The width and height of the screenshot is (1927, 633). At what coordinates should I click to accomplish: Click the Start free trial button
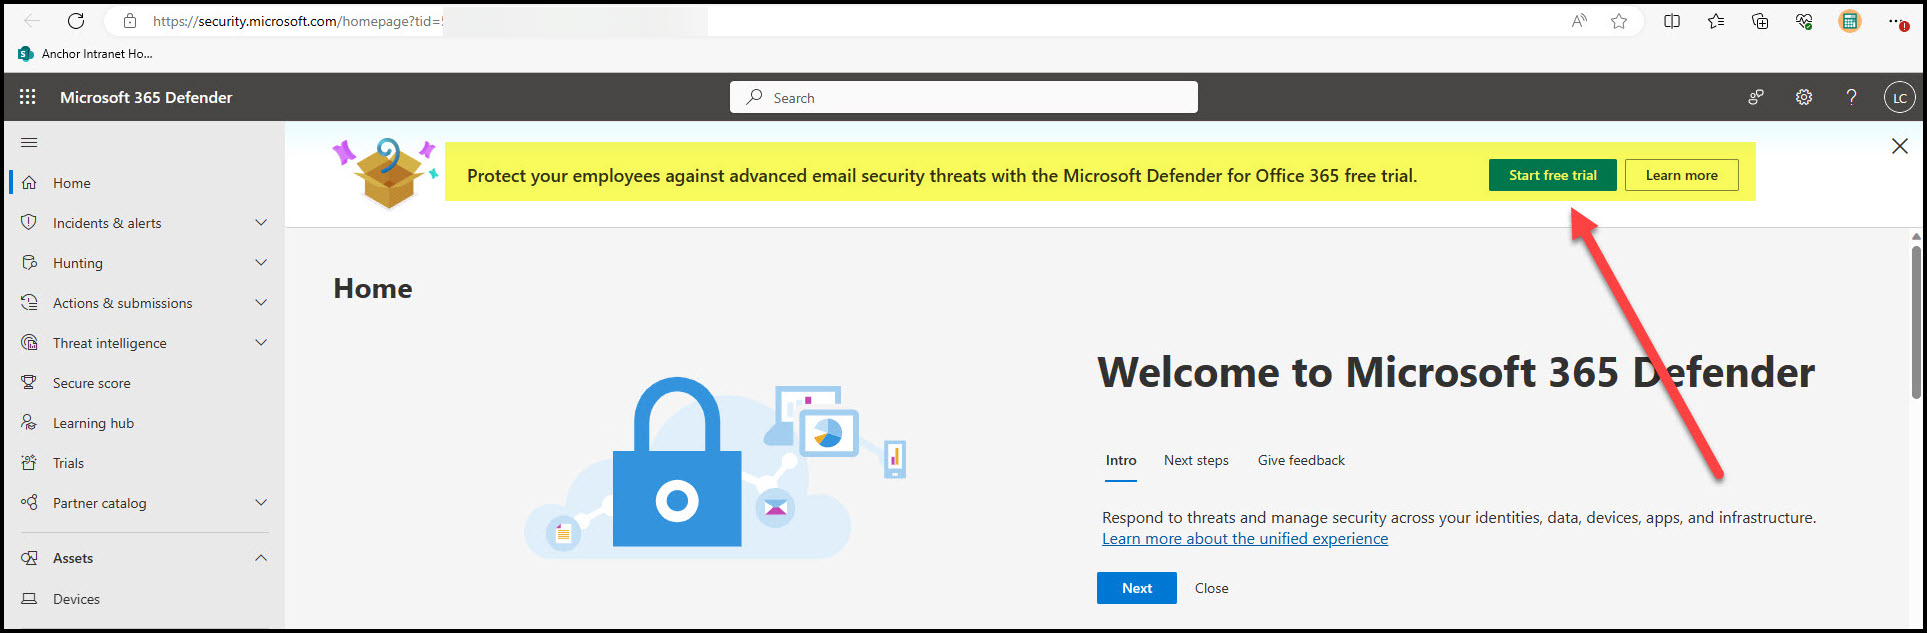1552,175
